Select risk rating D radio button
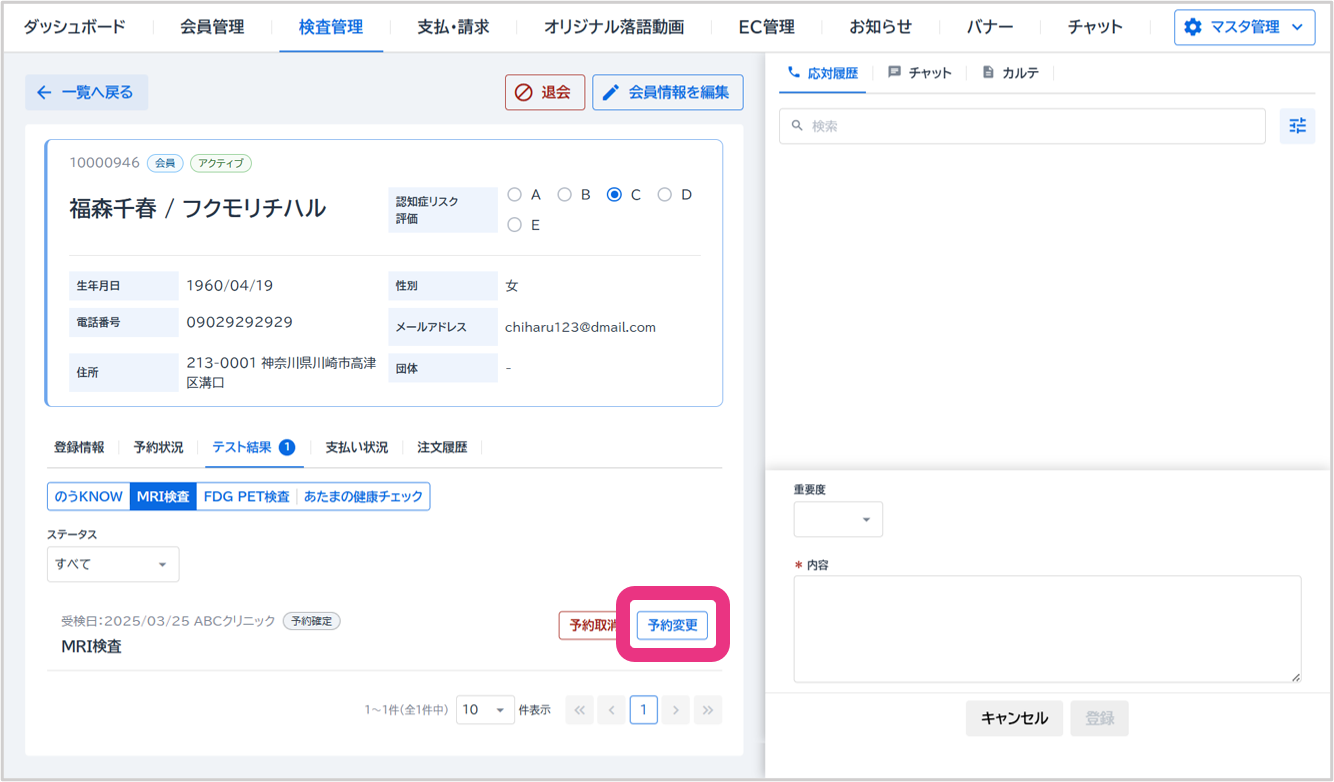This screenshot has width=1334, height=782. [665, 195]
